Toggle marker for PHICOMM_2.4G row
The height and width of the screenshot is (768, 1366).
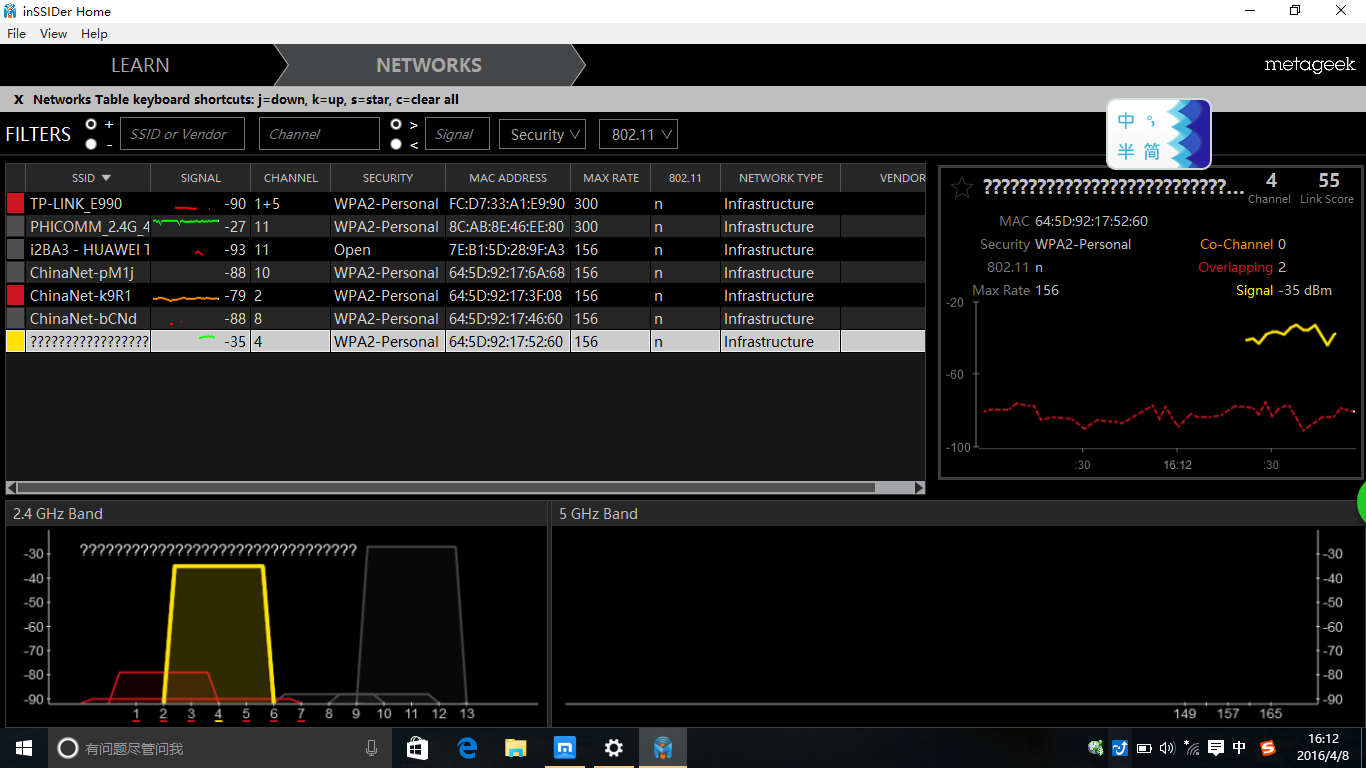tap(15, 226)
